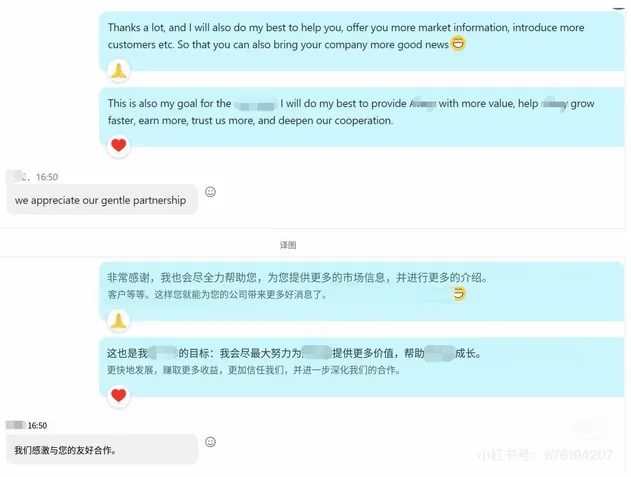Open emoji reaction for 'we appreciate our gentle partnership'
The height and width of the screenshot is (477, 631).
point(210,192)
